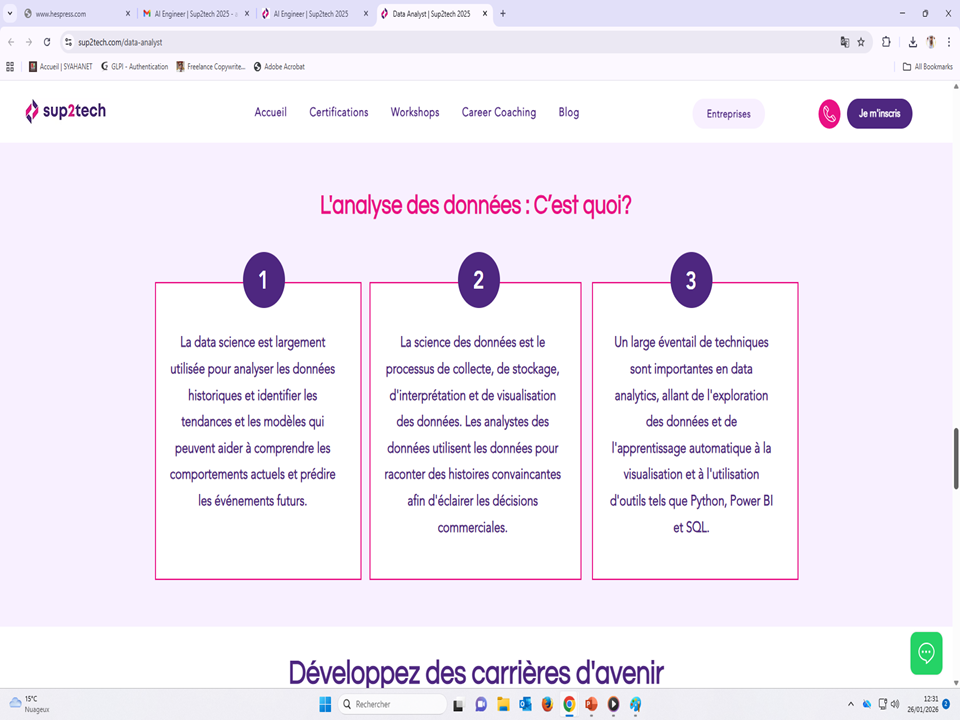Click the page vertical scrollbar thumb
Image resolution: width=960 pixels, height=720 pixels.
click(955, 457)
